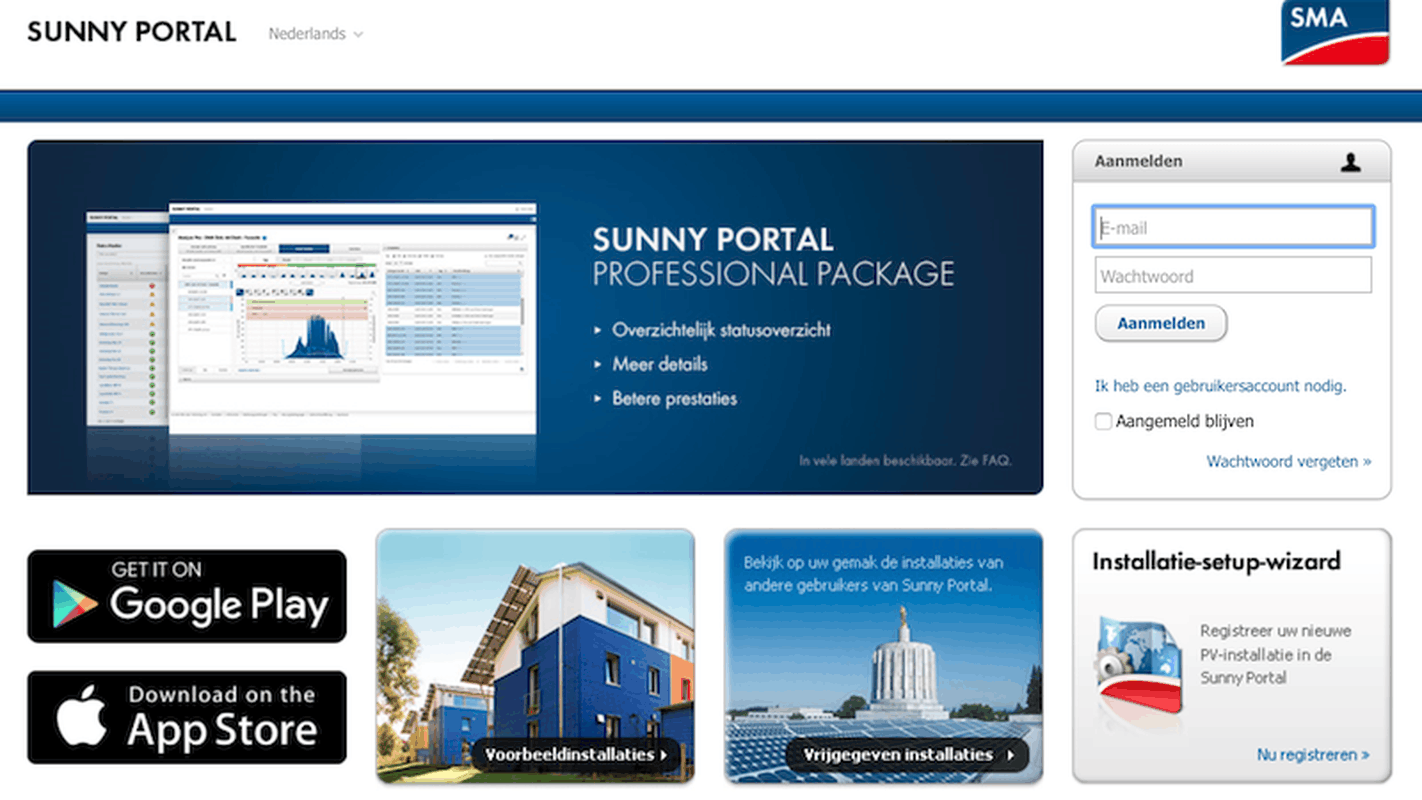Focus the E-mail input field
The image size is (1422, 800).
[x=1233, y=227]
